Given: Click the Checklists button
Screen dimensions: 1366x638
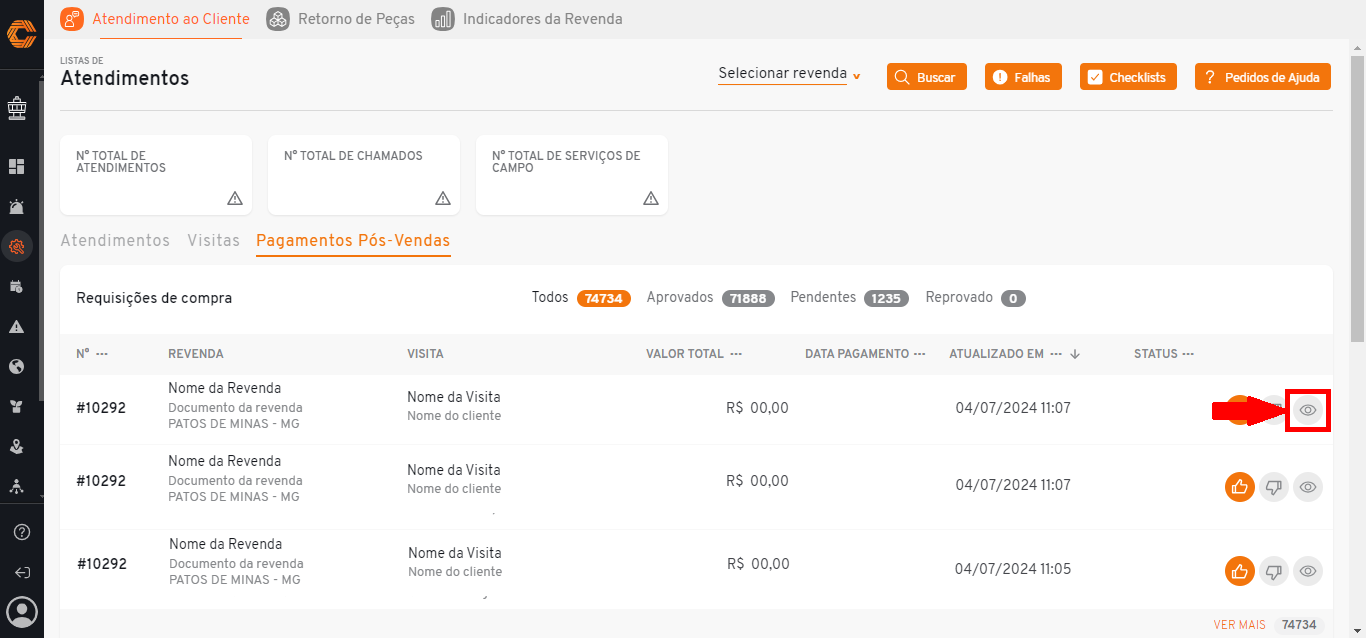Looking at the screenshot, I should pos(1128,77).
